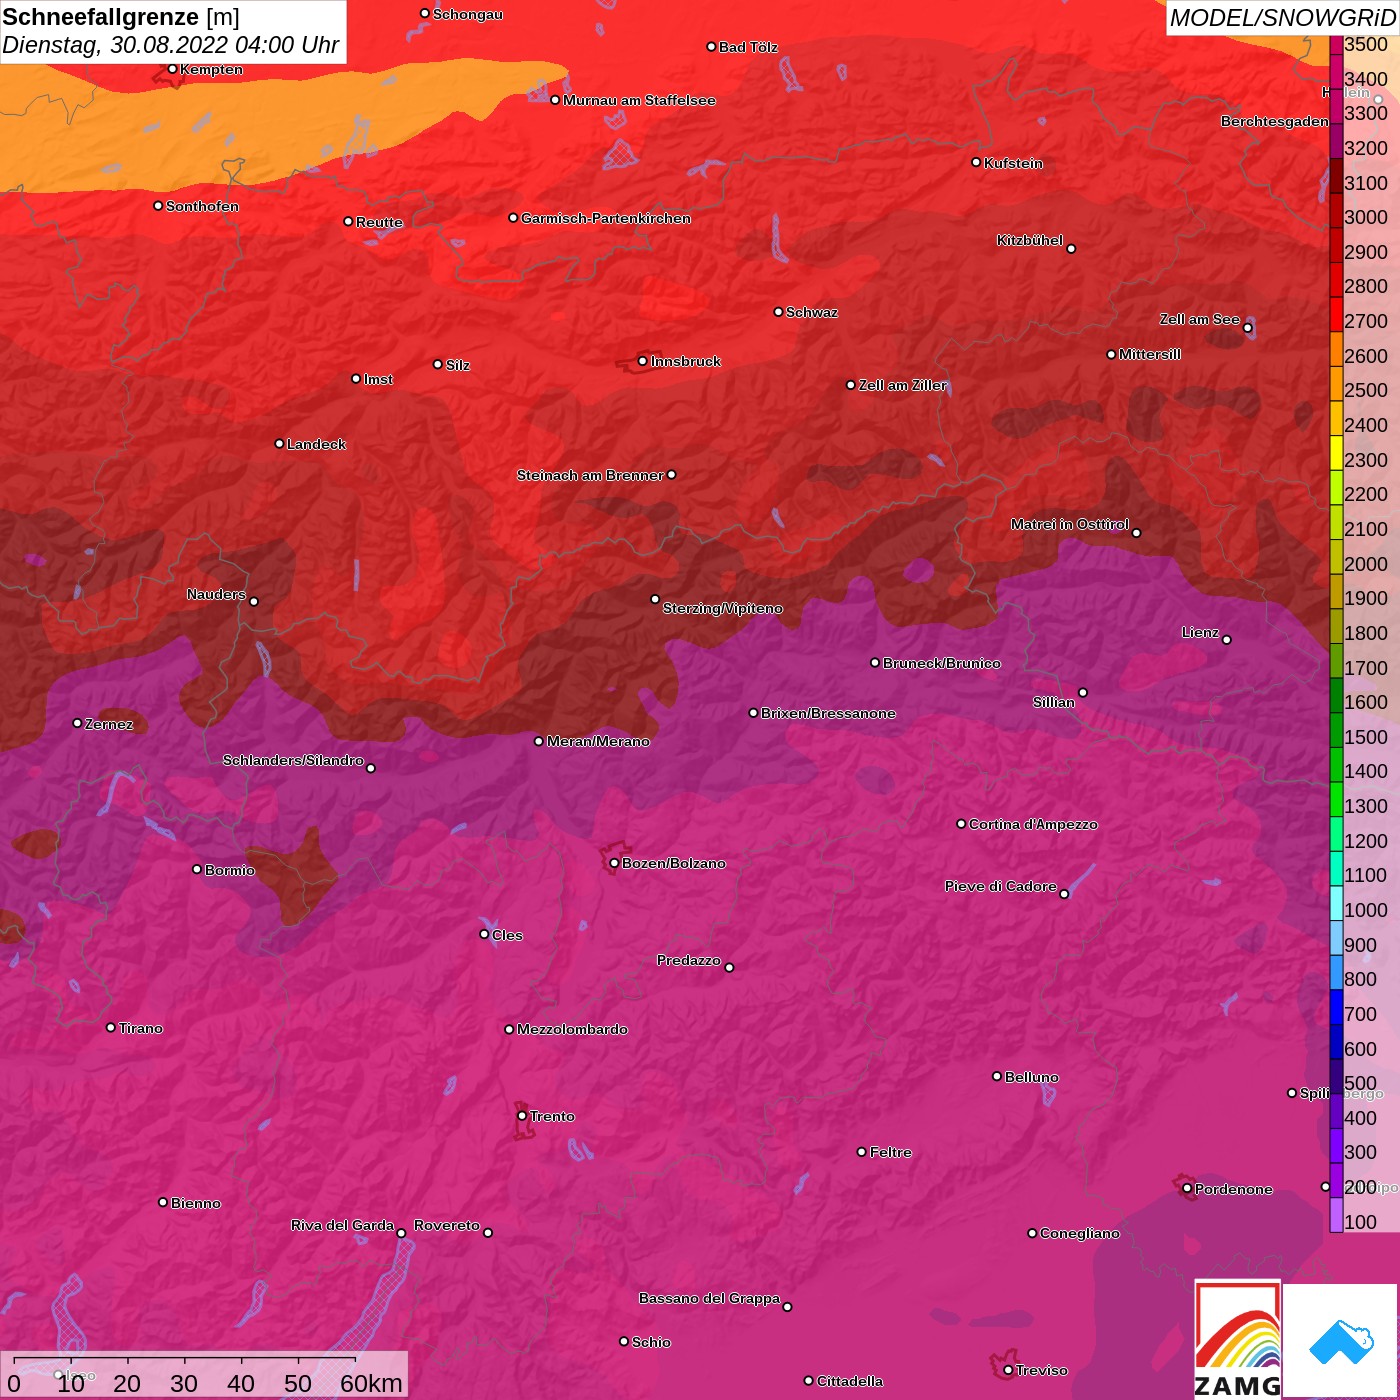Select the 1000 m legend color swatch
The image size is (1400, 1400).
[x=1336, y=904]
